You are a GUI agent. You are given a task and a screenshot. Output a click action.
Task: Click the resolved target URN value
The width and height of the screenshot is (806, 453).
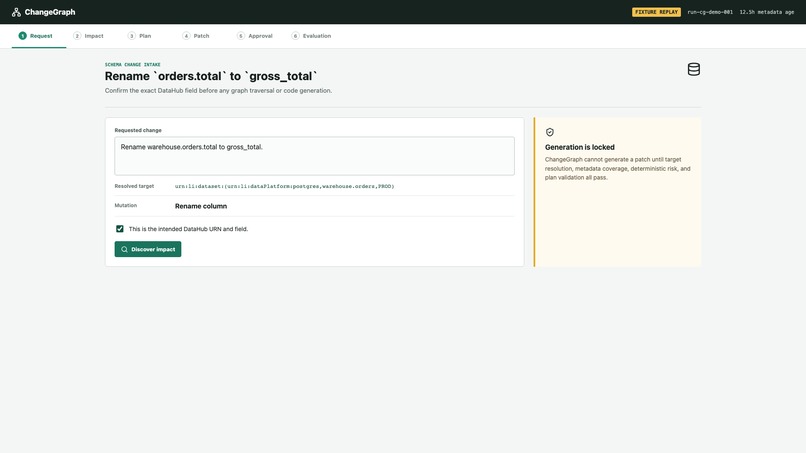284,186
